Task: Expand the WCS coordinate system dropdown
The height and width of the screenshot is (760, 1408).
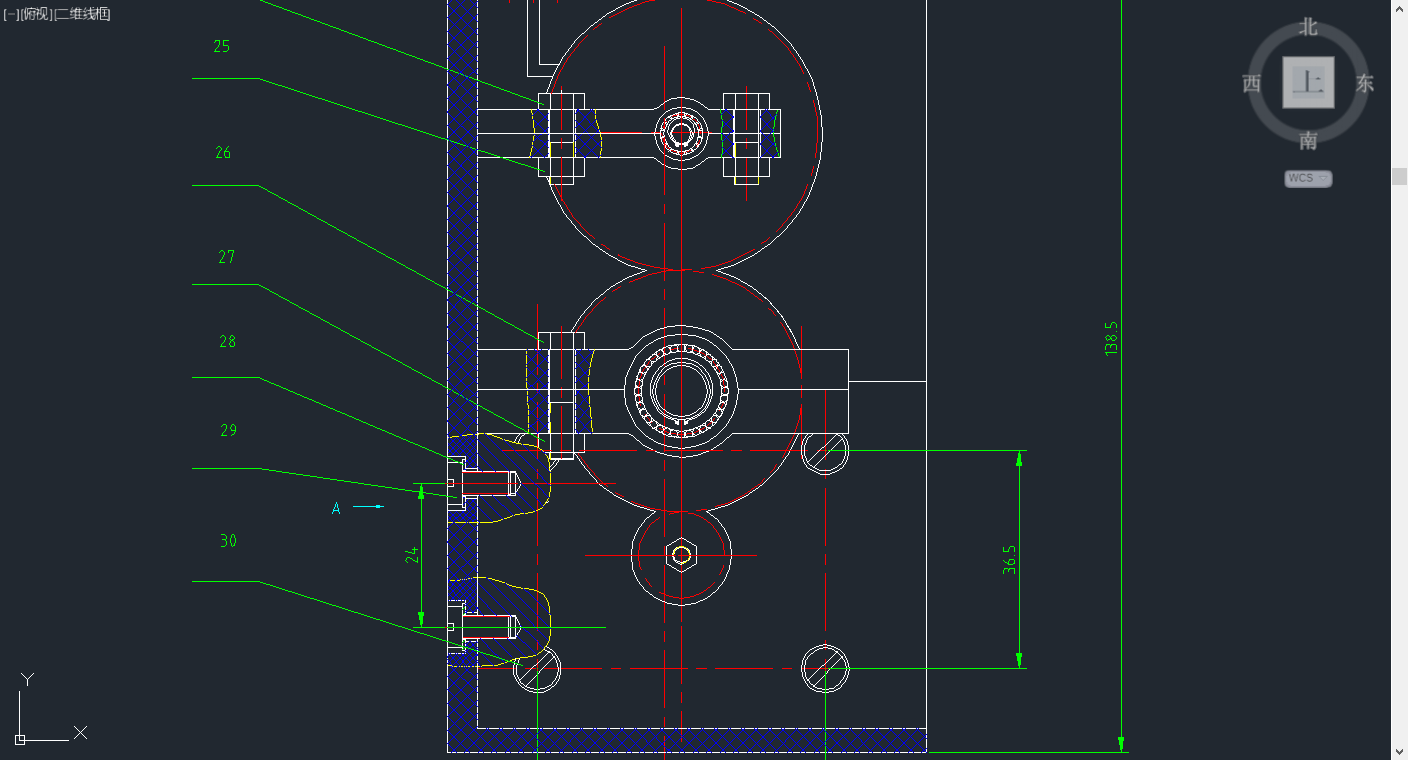Action: coord(1308,178)
